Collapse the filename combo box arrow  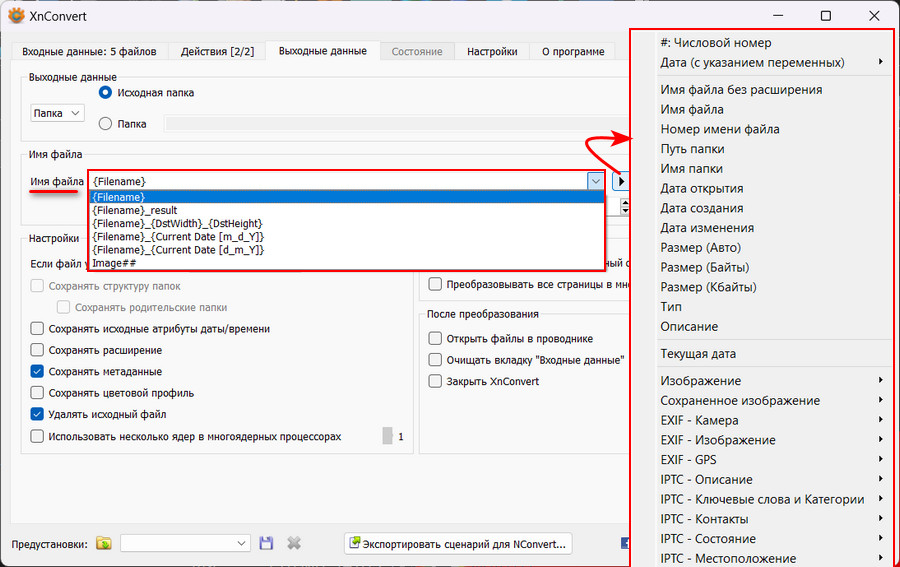pyautogui.click(x=596, y=181)
